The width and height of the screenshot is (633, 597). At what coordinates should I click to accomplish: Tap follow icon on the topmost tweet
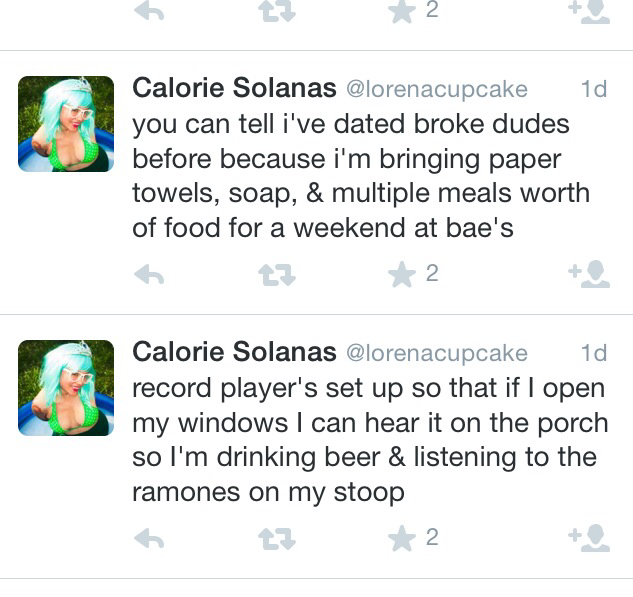pos(589,11)
